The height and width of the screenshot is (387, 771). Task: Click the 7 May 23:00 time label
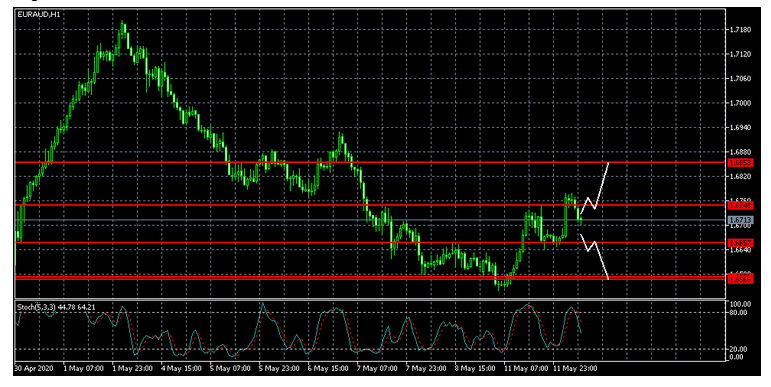click(426, 368)
